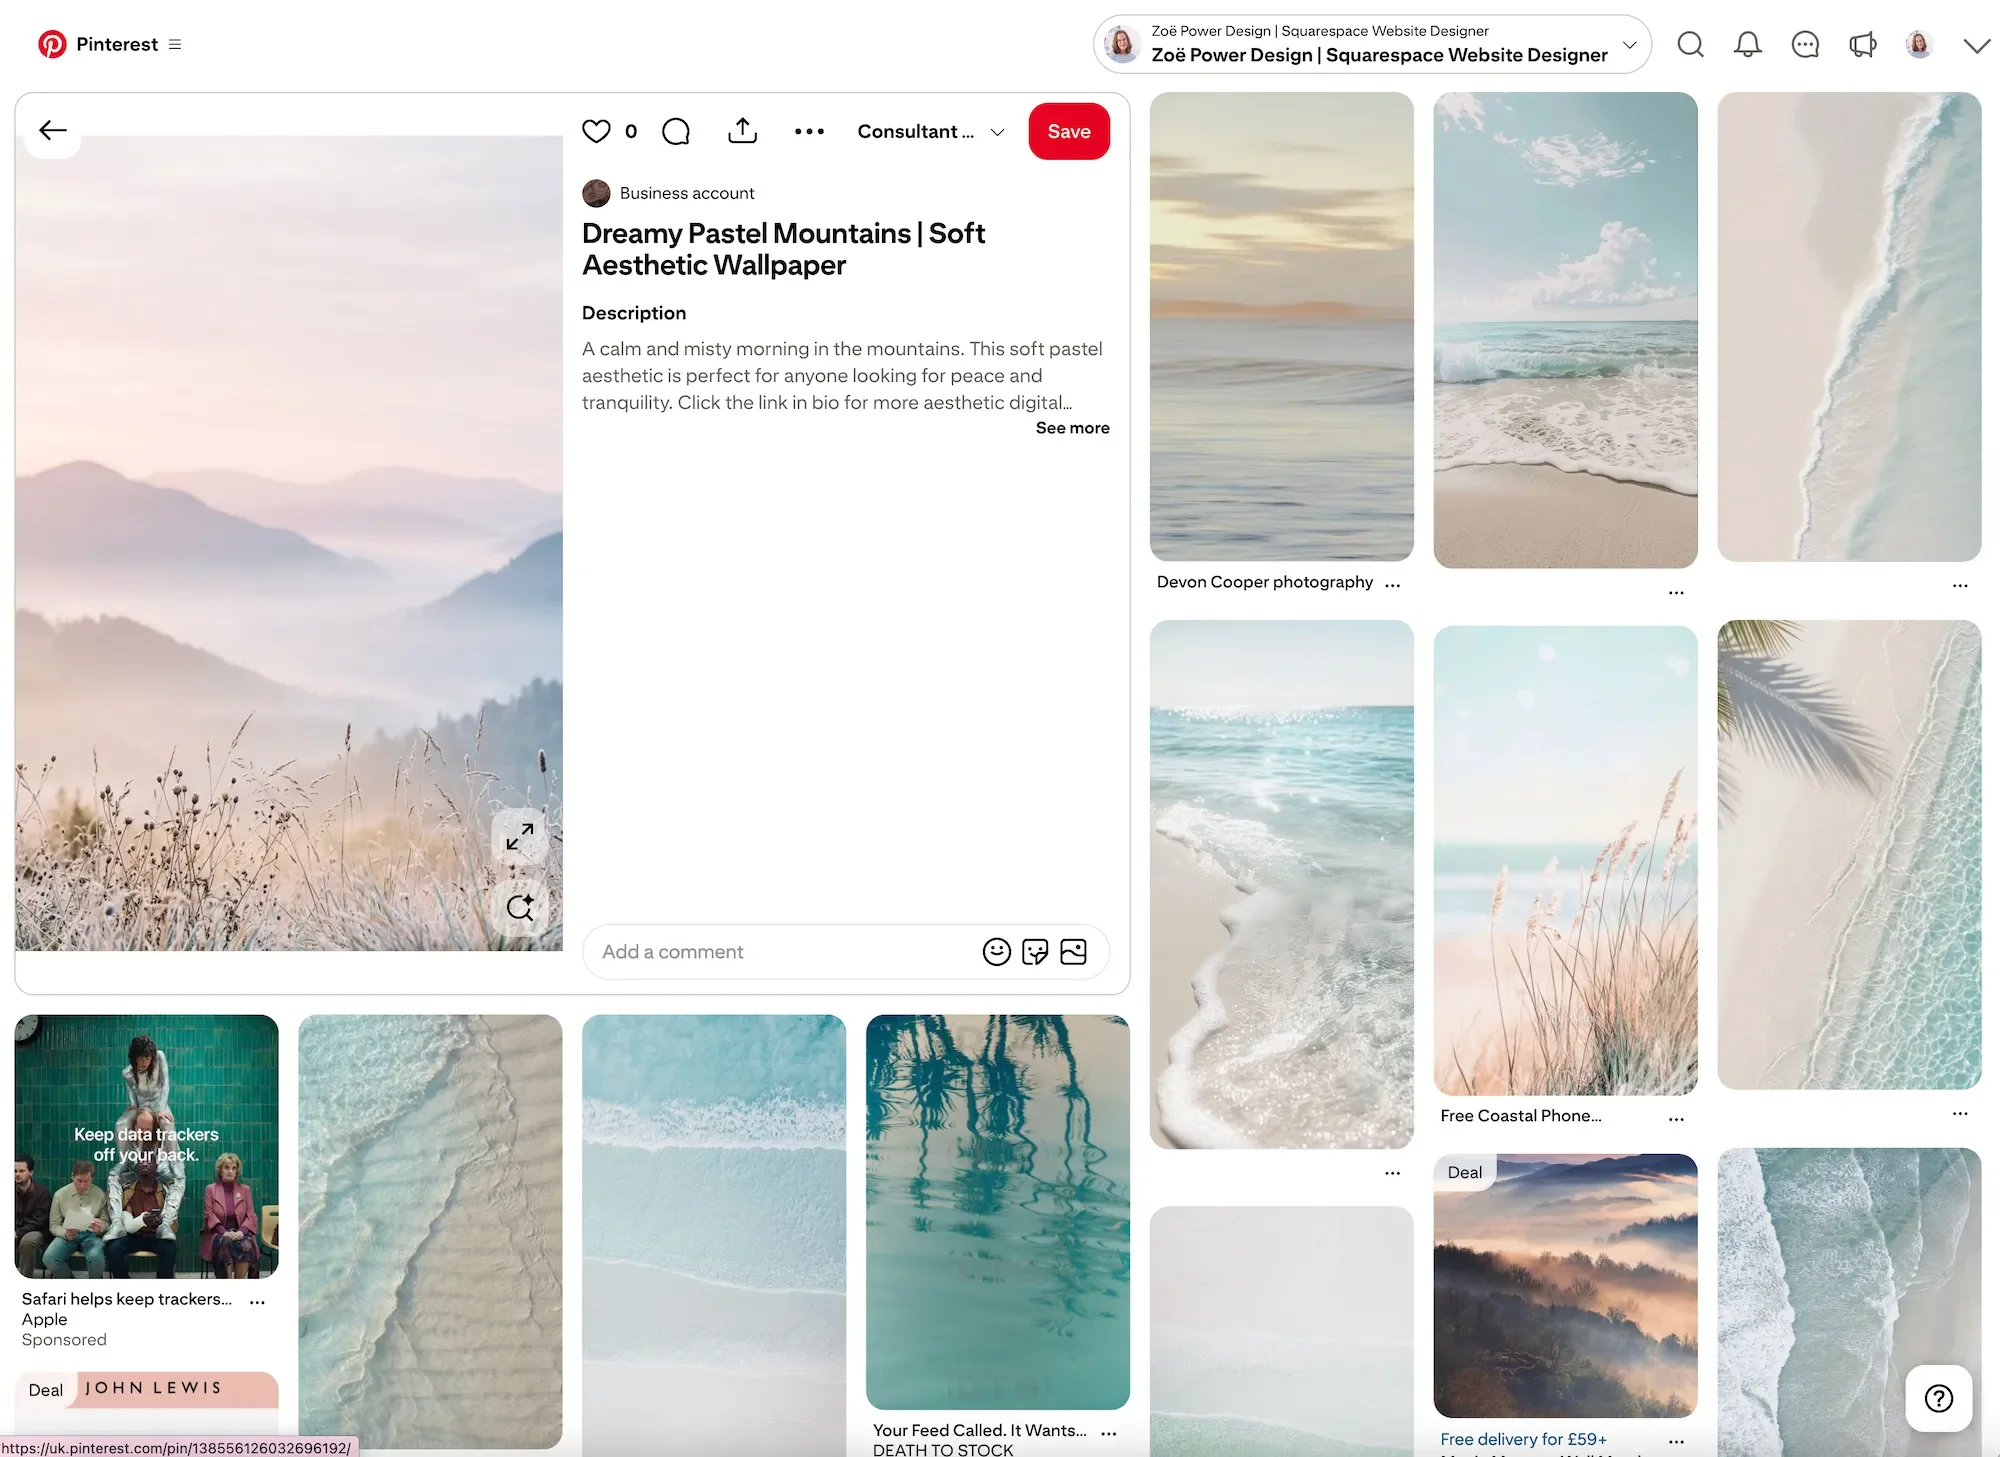This screenshot has height=1457, width=2000.
Task: Open messages speech bubble icon
Action: click(x=1805, y=44)
